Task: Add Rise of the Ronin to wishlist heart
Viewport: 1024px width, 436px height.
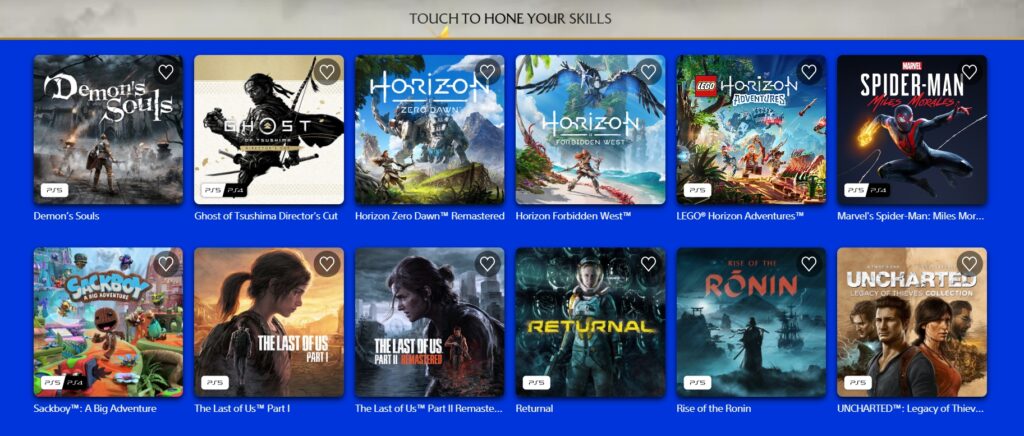Action: click(x=808, y=264)
